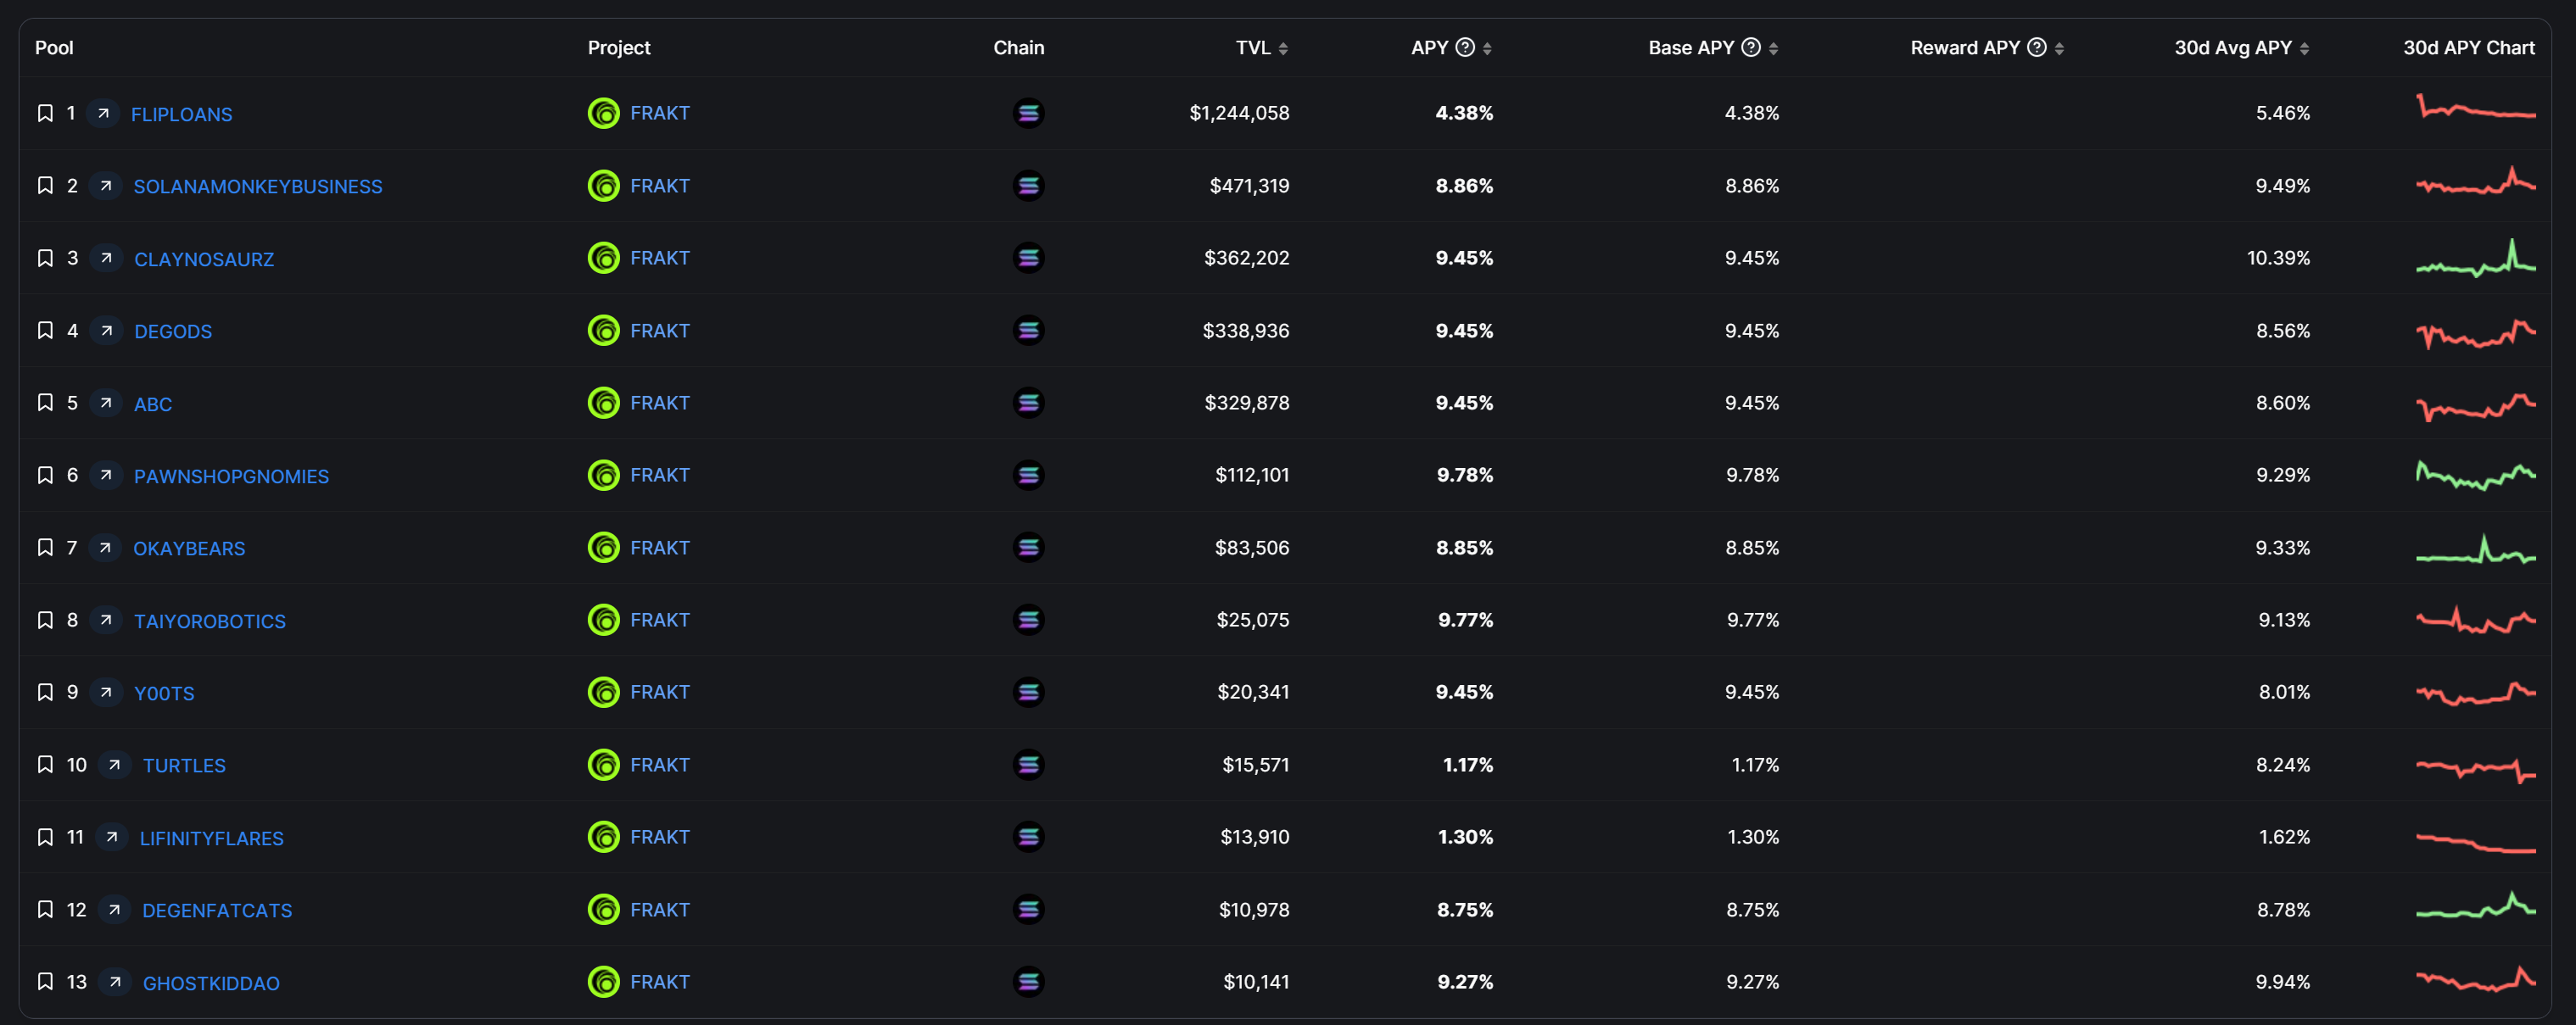Click the Project column header
Screen dimensions: 2576x1025
point(619,47)
